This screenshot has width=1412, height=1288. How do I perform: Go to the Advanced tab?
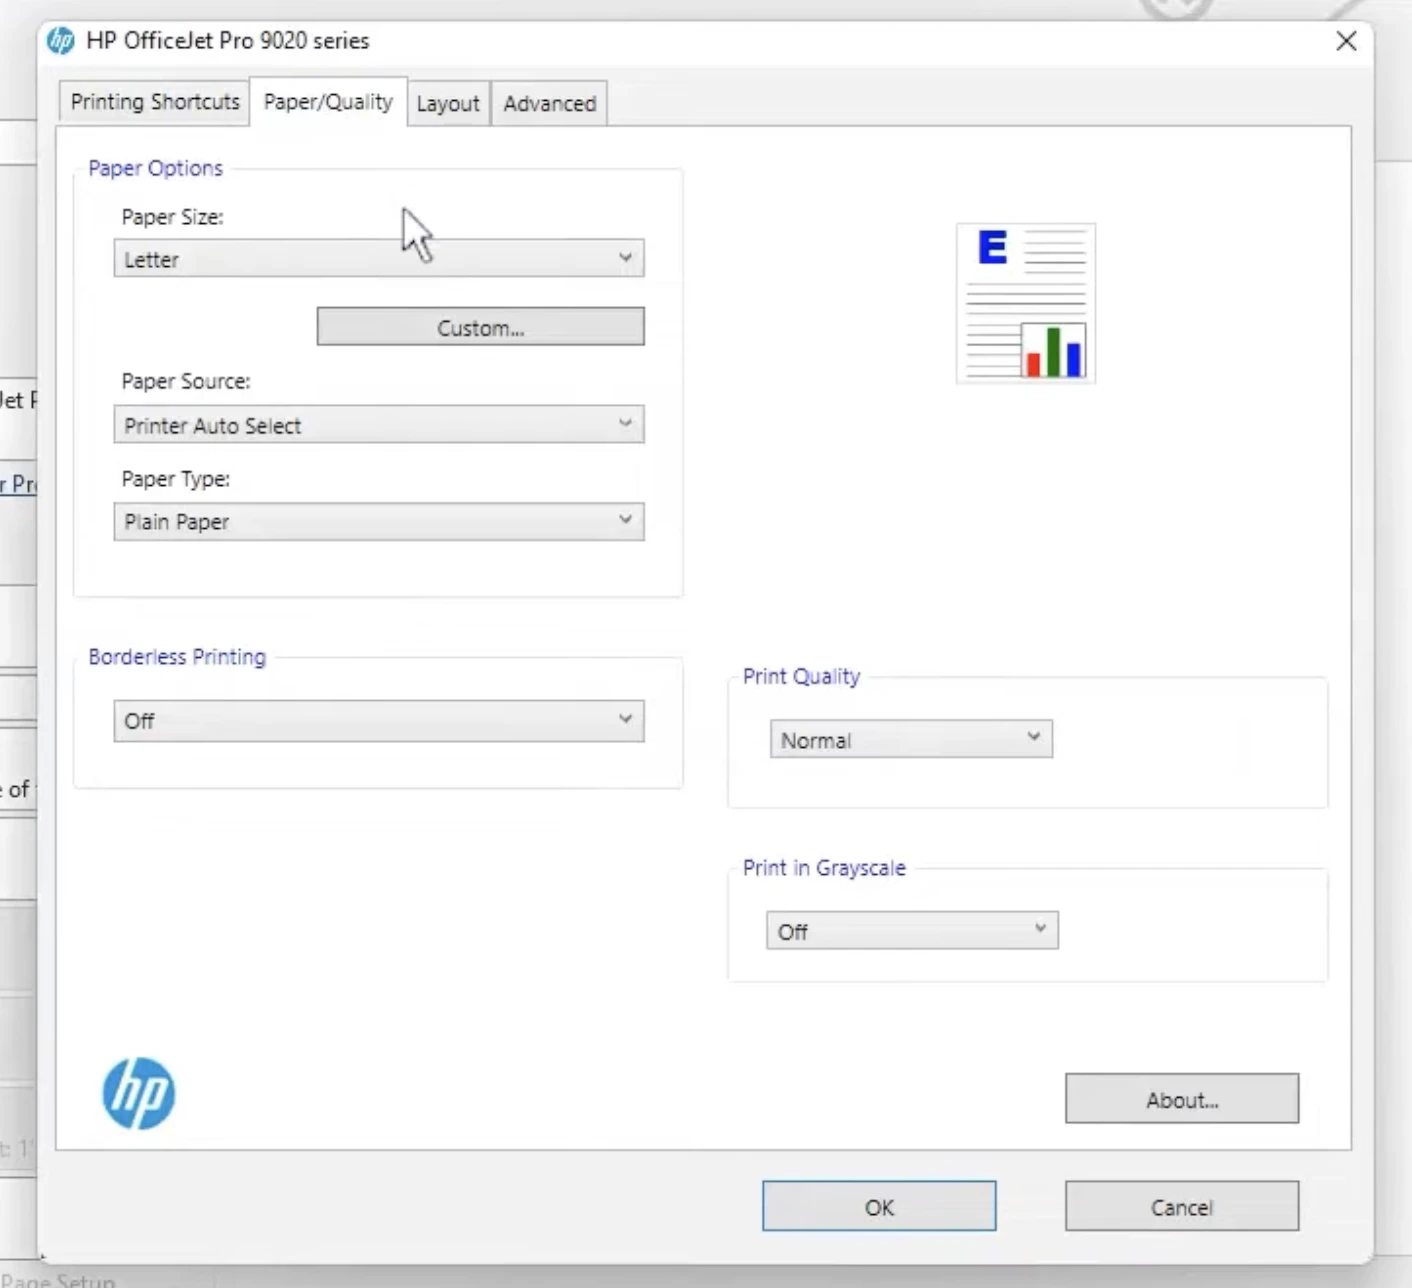point(549,104)
